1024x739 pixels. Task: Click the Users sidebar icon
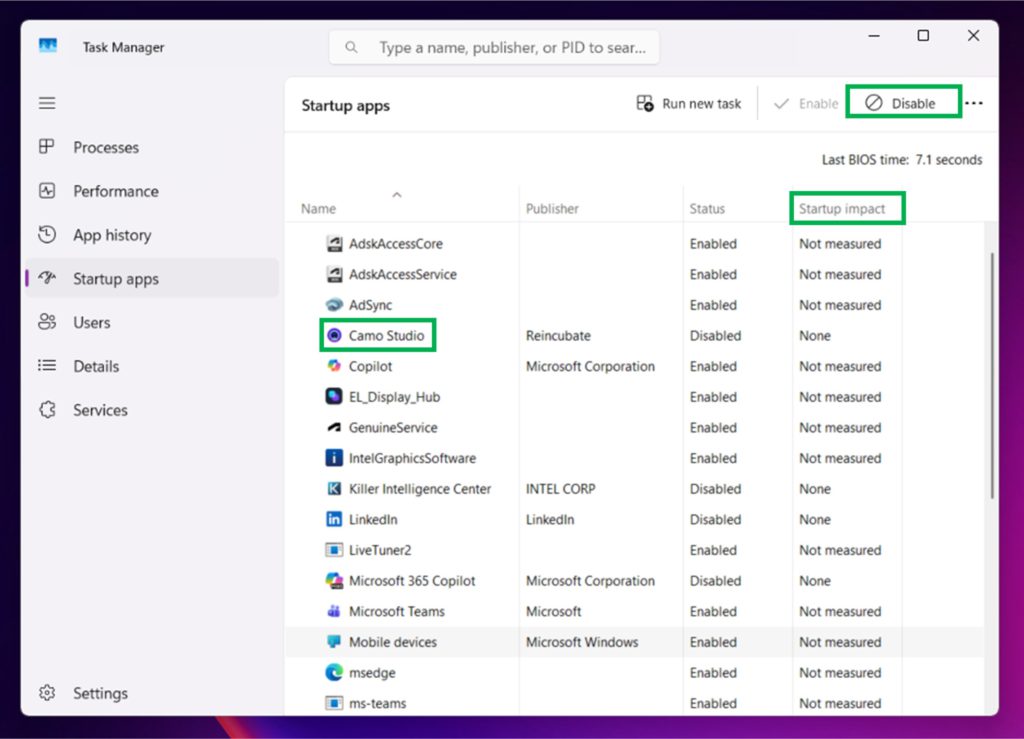click(47, 322)
